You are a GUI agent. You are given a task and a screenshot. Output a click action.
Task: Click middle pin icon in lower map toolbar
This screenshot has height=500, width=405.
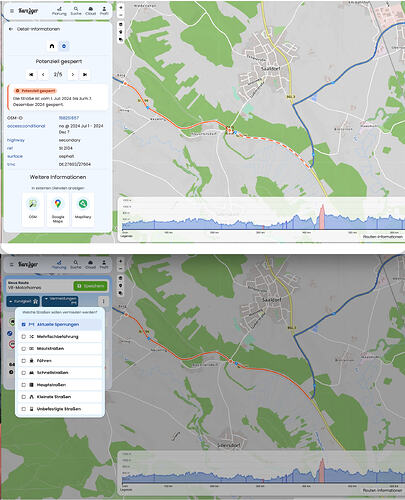121,286
